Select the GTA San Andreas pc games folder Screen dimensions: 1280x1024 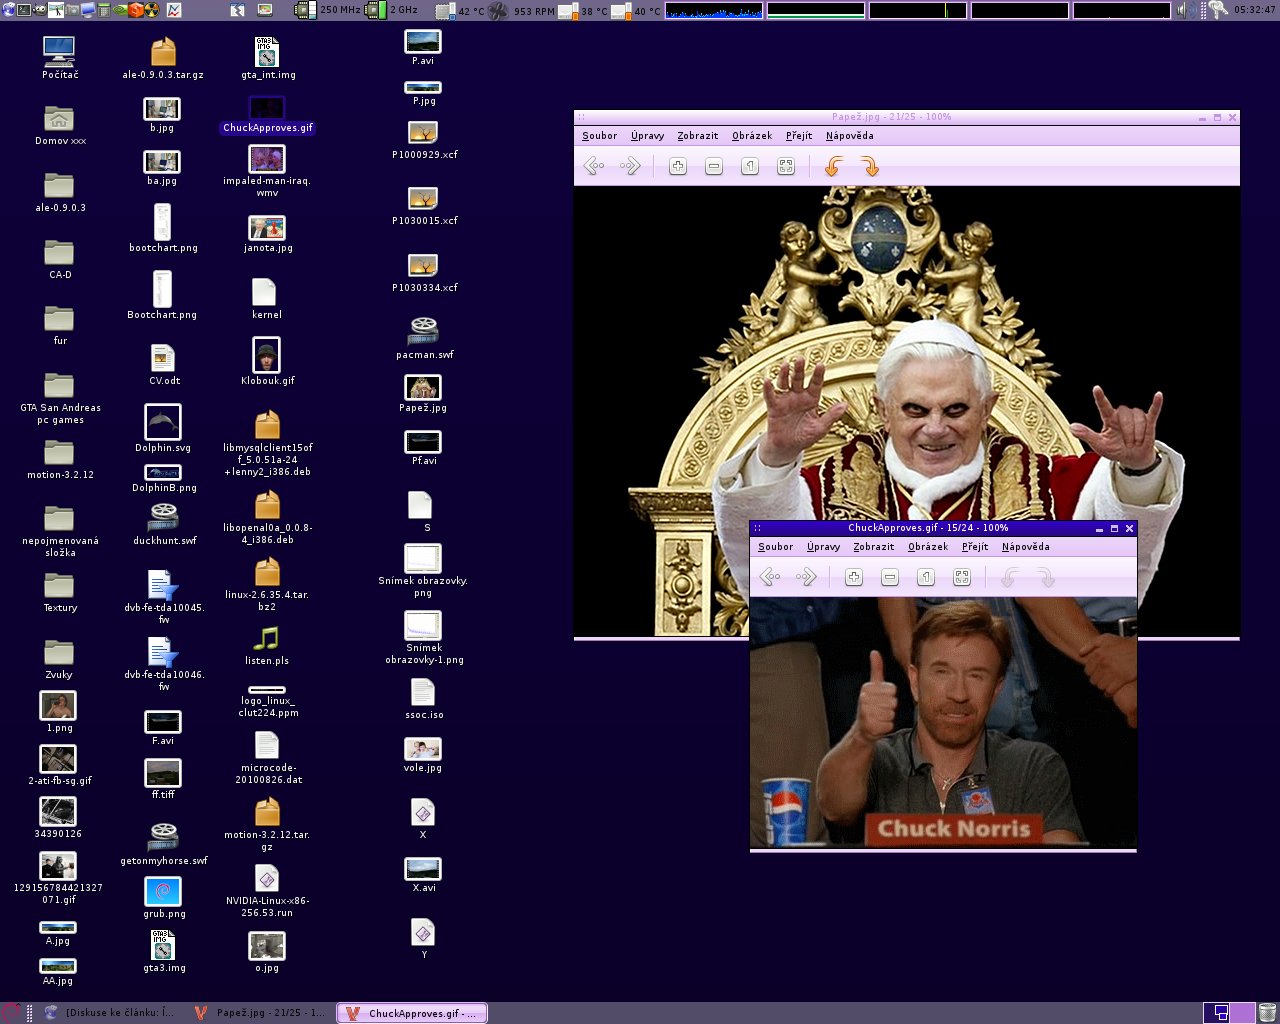(60, 397)
